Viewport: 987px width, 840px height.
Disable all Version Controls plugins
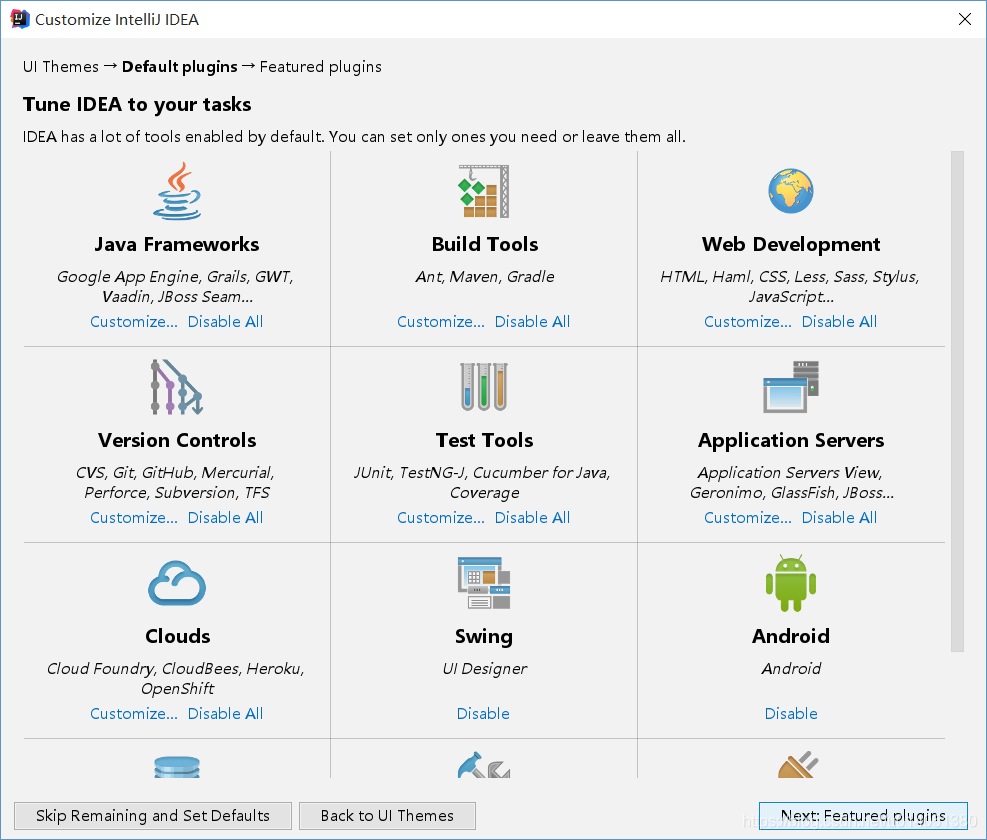point(225,518)
